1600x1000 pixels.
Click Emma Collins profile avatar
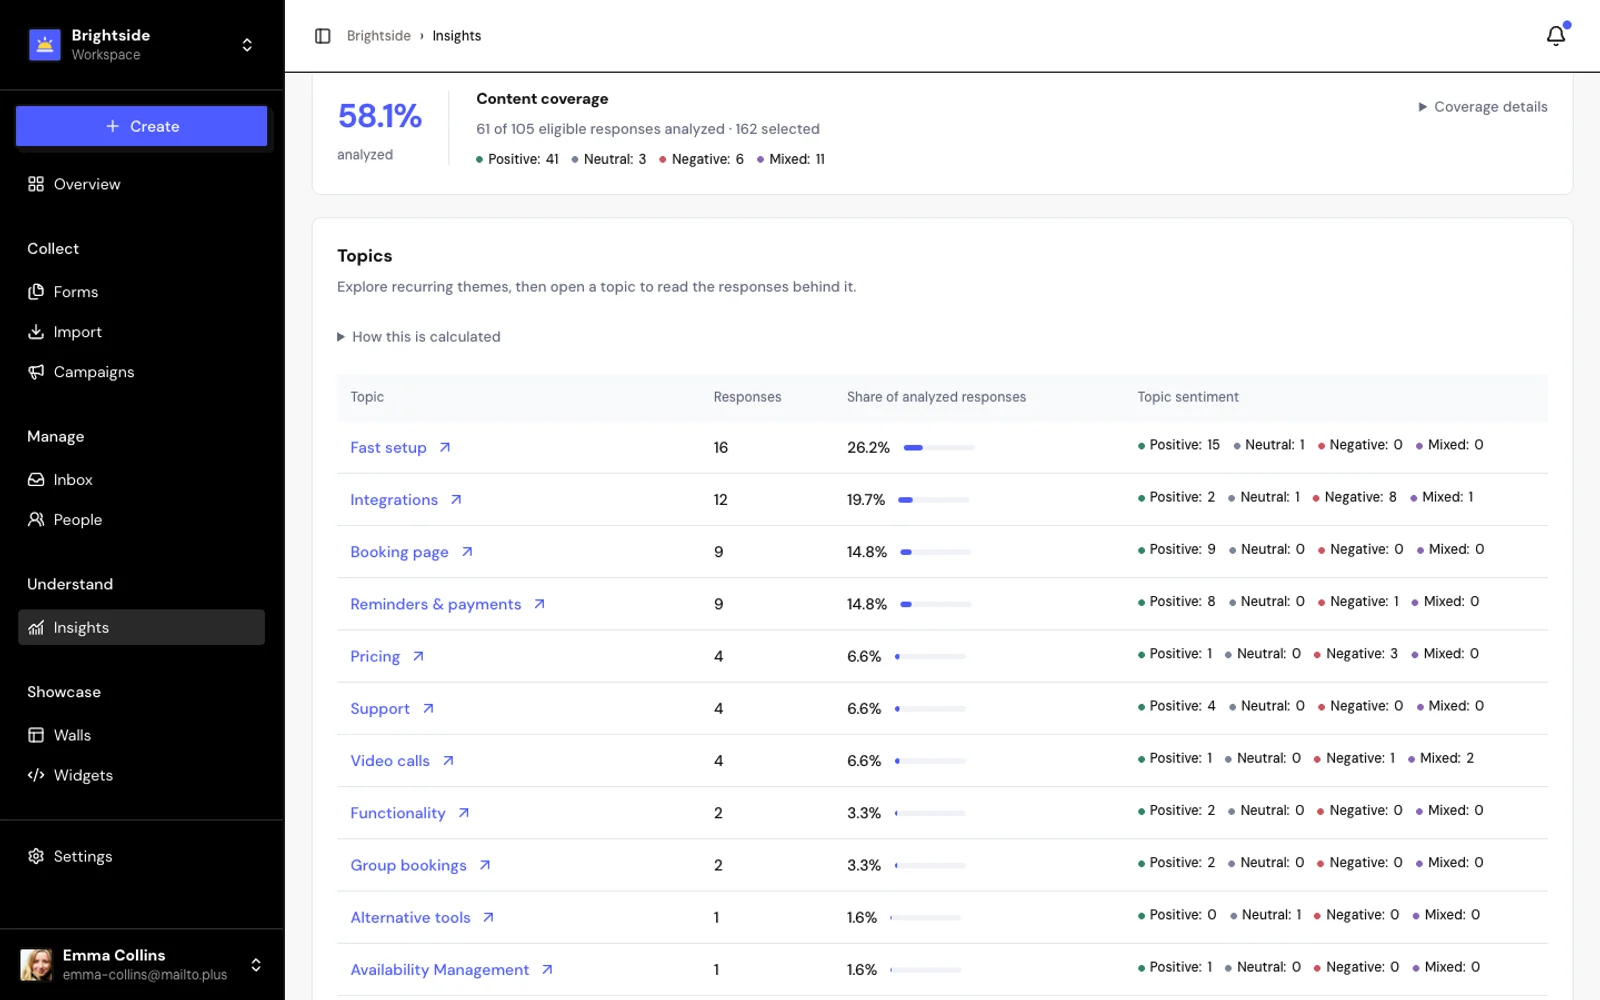(x=37, y=965)
